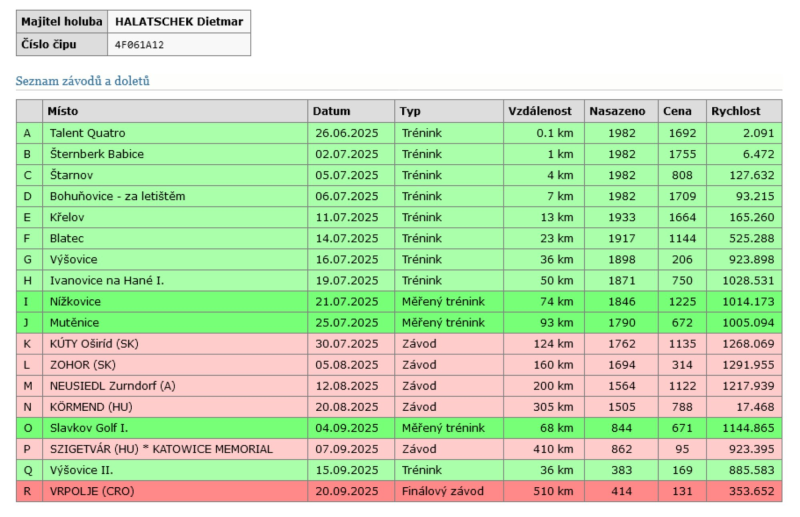Image resolution: width=800 pixels, height=517 pixels.
Task: Click the Slavkov Golf I. training entry
Action: 88,428
